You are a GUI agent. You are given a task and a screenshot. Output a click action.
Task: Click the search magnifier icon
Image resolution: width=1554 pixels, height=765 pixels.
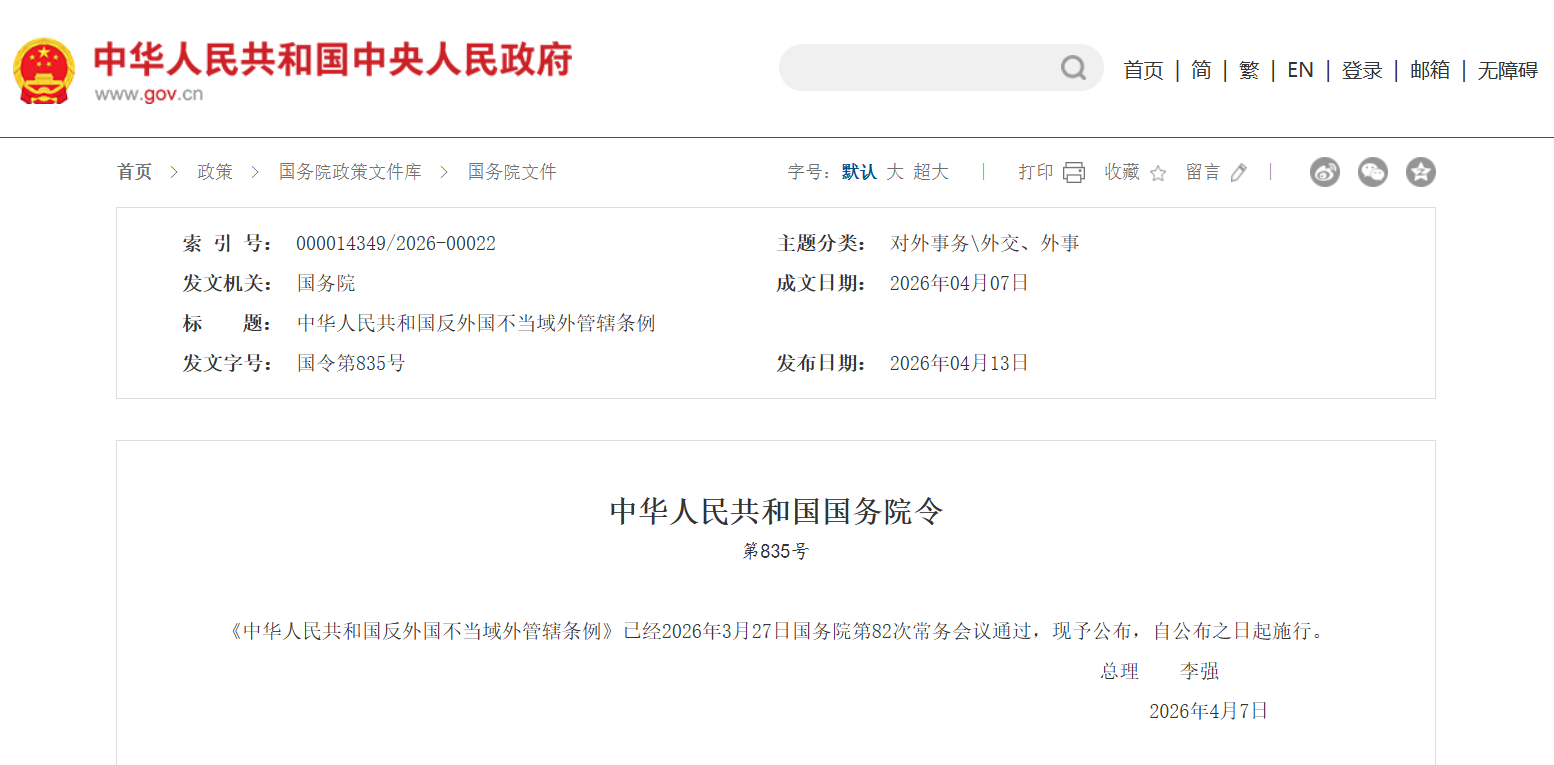(x=1072, y=67)
